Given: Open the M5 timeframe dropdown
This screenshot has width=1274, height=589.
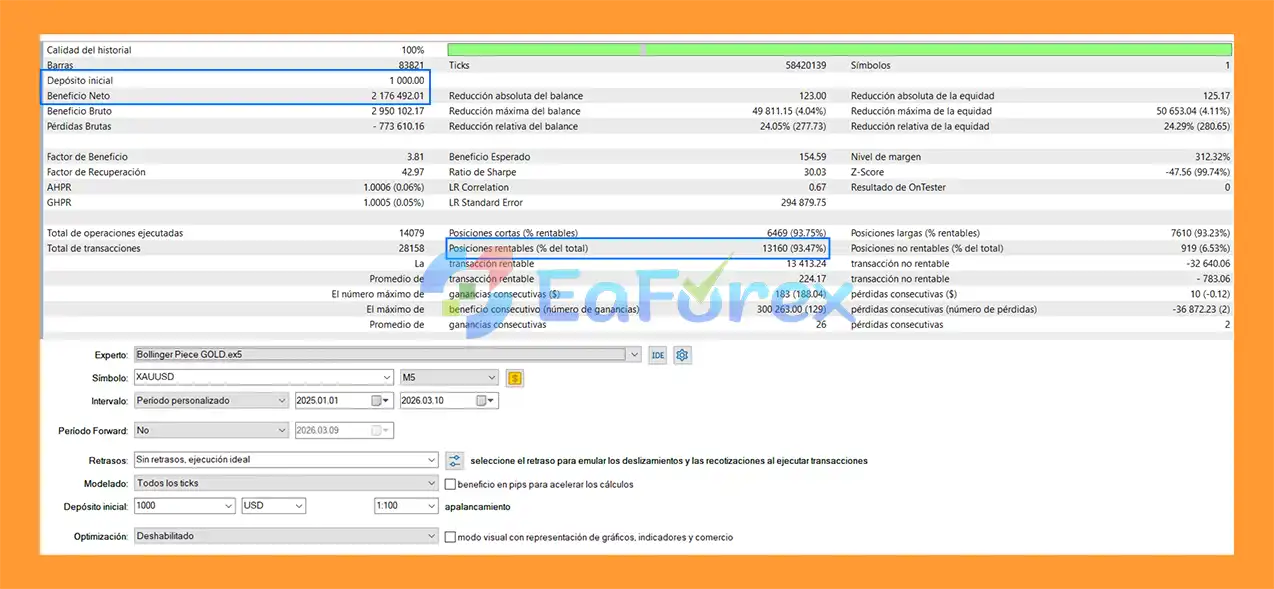Looking at the screenshot, I should (448, 378).
